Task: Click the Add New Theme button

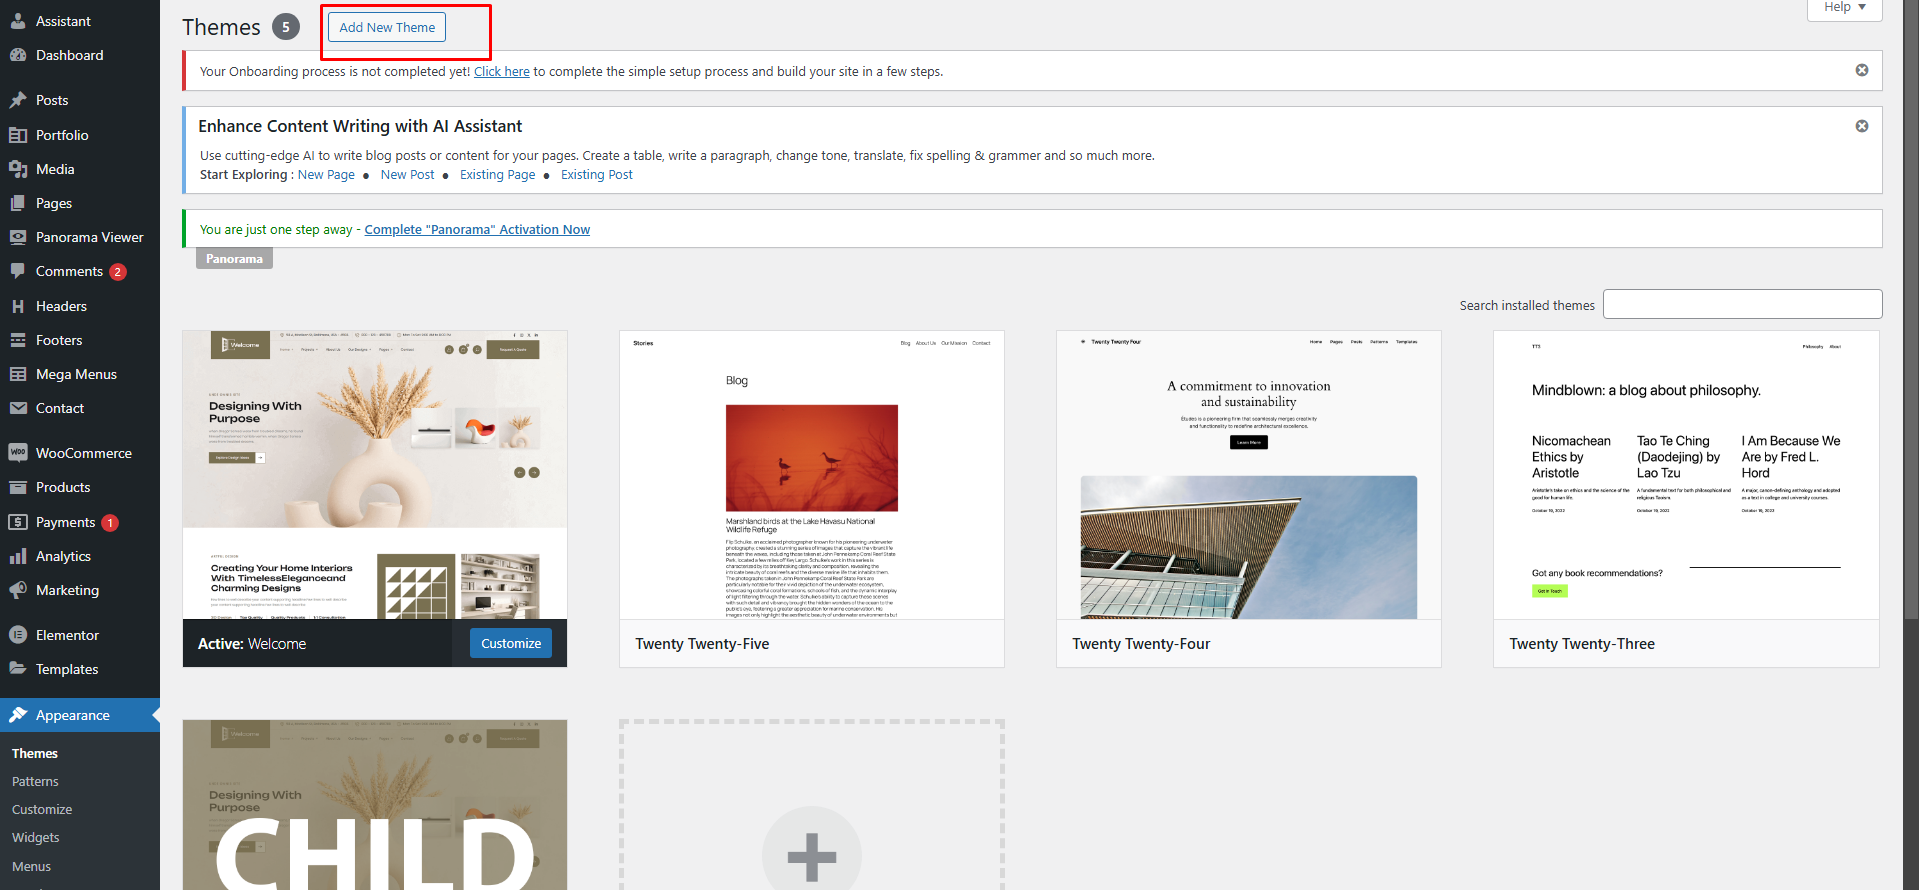Action: click(x=387, y=27)
